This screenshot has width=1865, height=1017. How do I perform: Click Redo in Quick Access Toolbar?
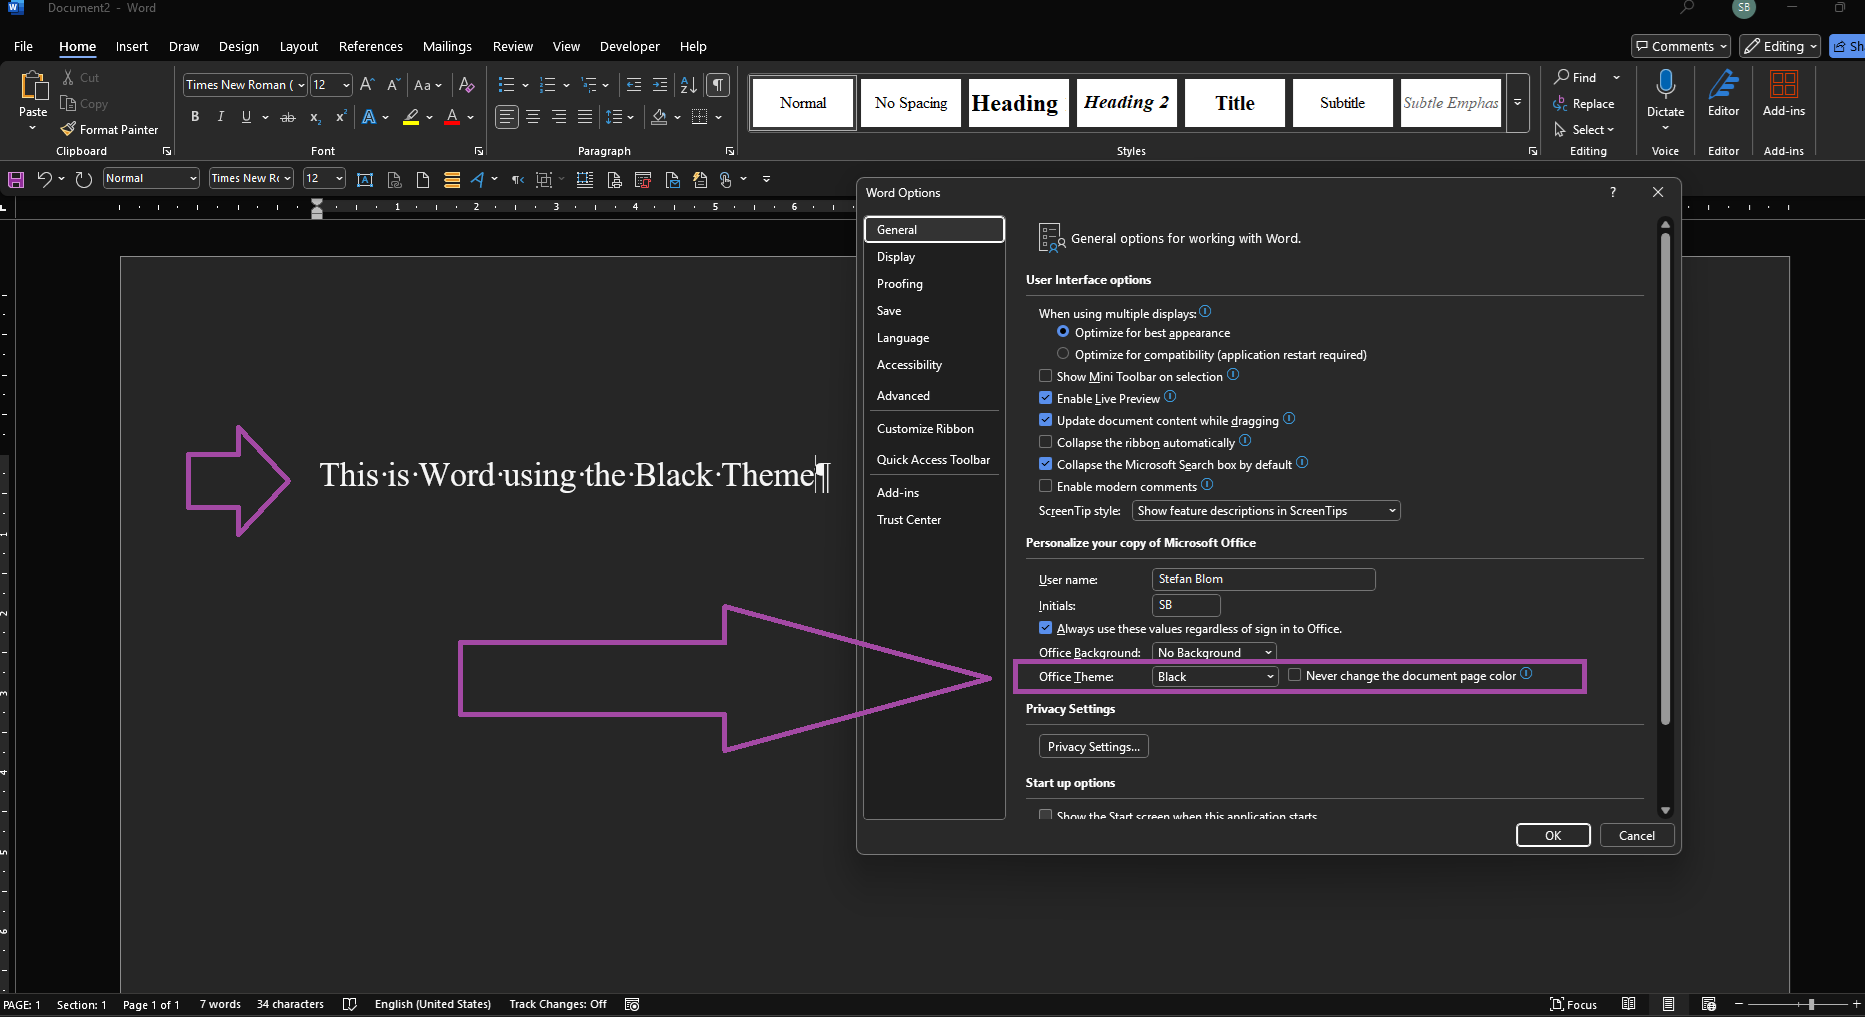tap(84, 179)
